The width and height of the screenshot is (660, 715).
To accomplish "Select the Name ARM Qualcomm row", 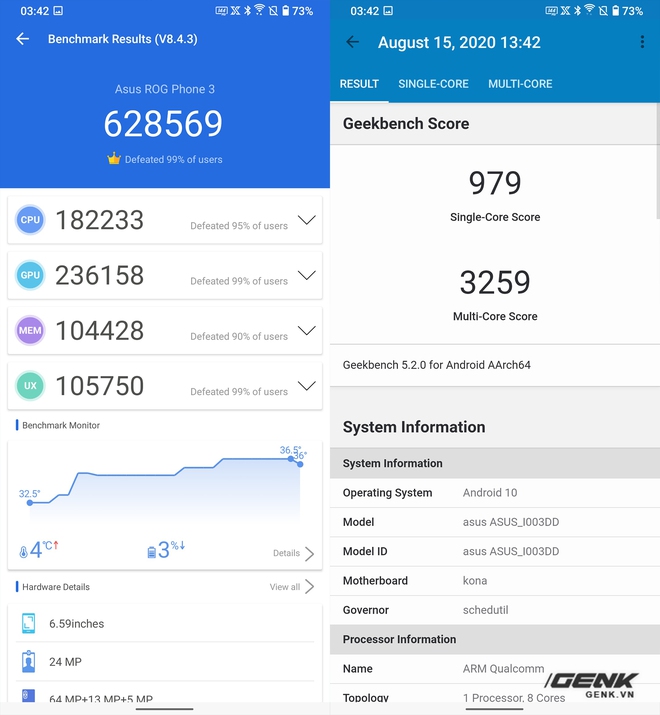I will click(x=495, y=668).
